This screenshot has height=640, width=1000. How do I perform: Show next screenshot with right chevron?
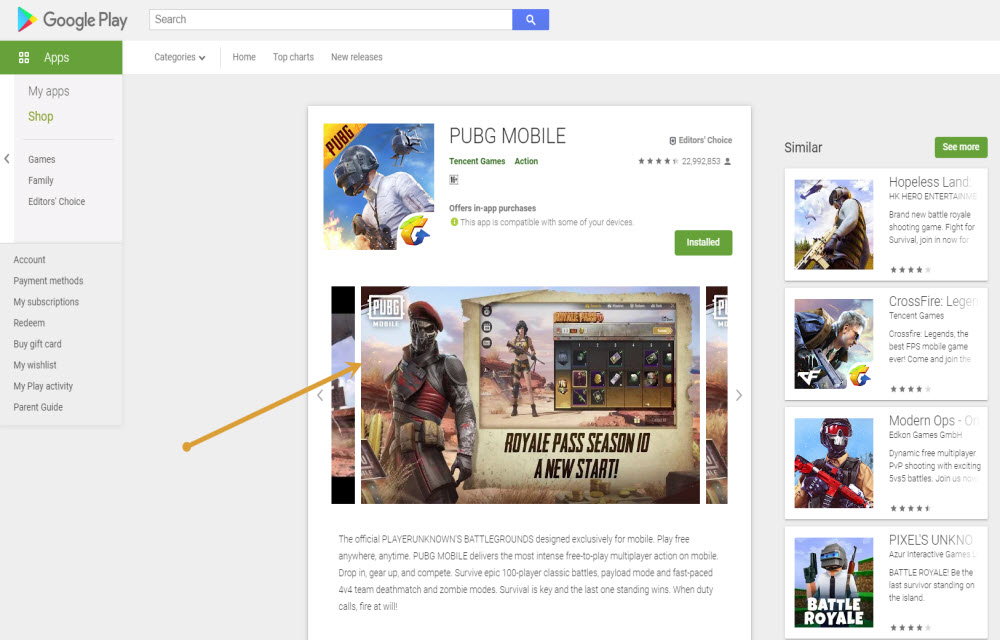[739, 395]
